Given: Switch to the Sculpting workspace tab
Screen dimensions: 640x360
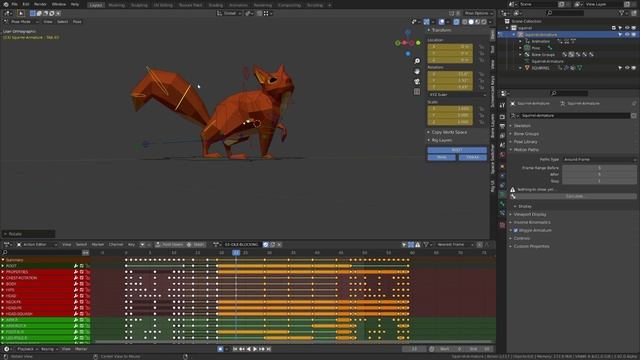Looking at the screenshot, I should tap(139, 5).
